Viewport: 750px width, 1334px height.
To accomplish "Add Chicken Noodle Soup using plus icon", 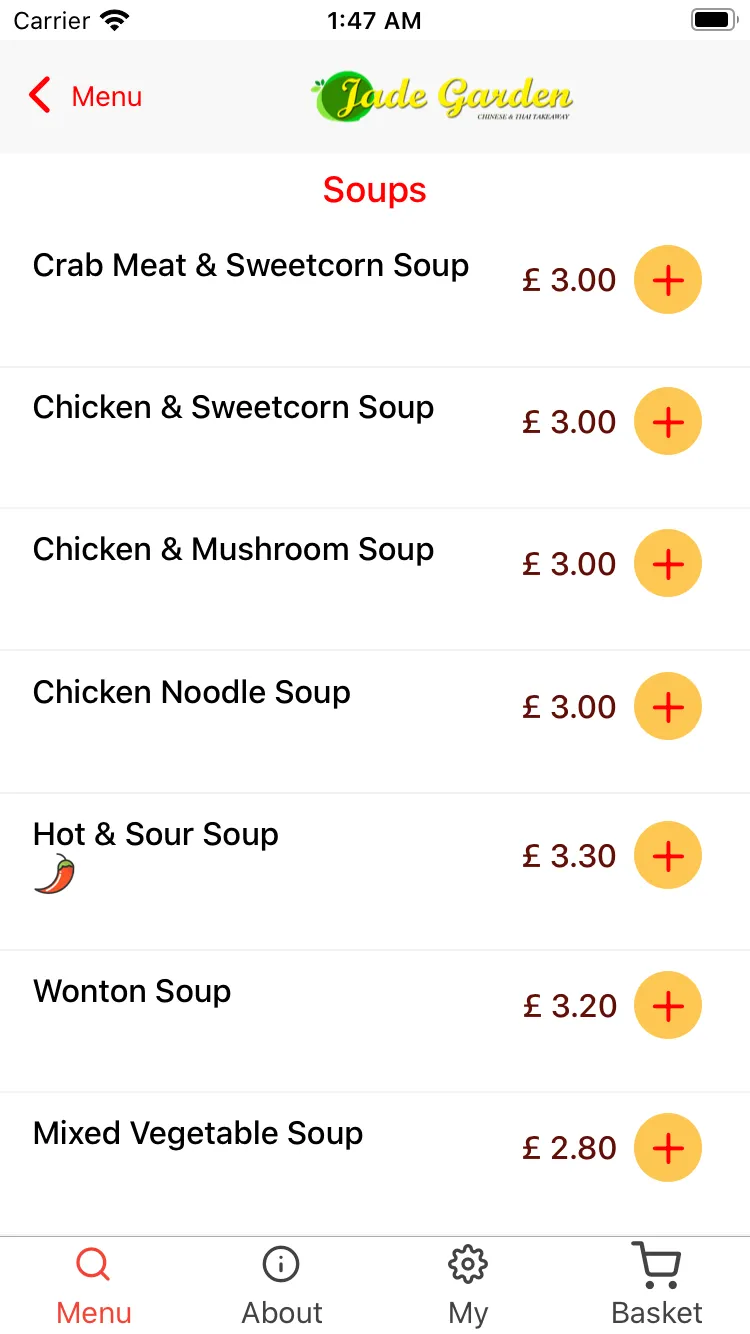I will coord(668,707).
